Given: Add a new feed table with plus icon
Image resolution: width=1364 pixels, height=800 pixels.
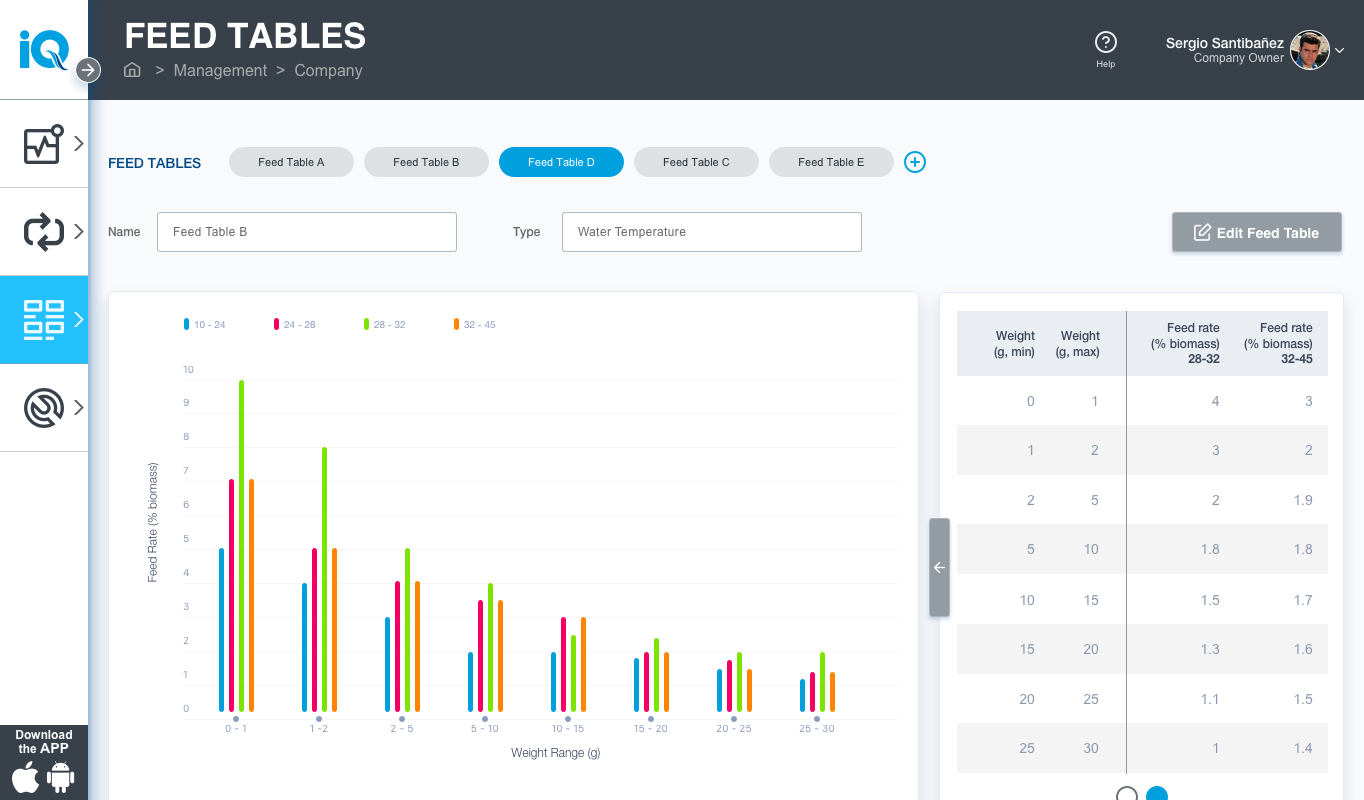Looking at the screenshot, I should [915, 162].
